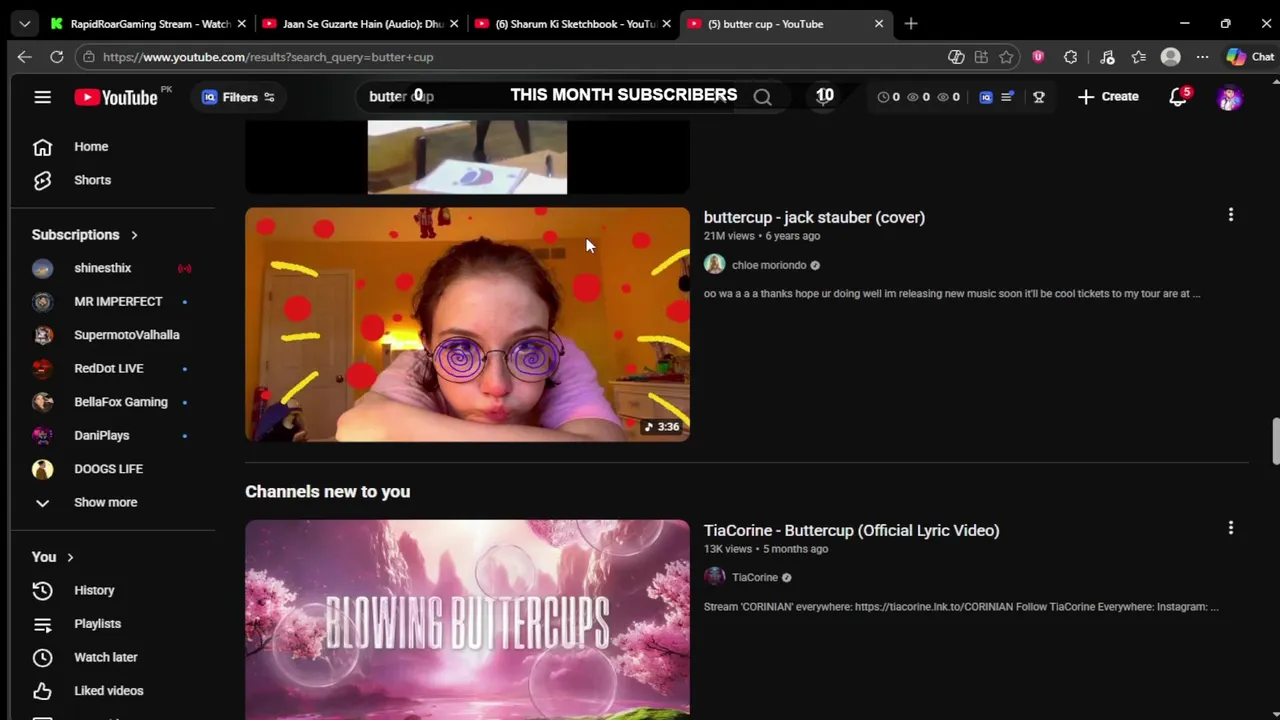Screen dimensions: 1280x720
Task: Open more options for the buttercup cover video
Action: [1231, 215]
